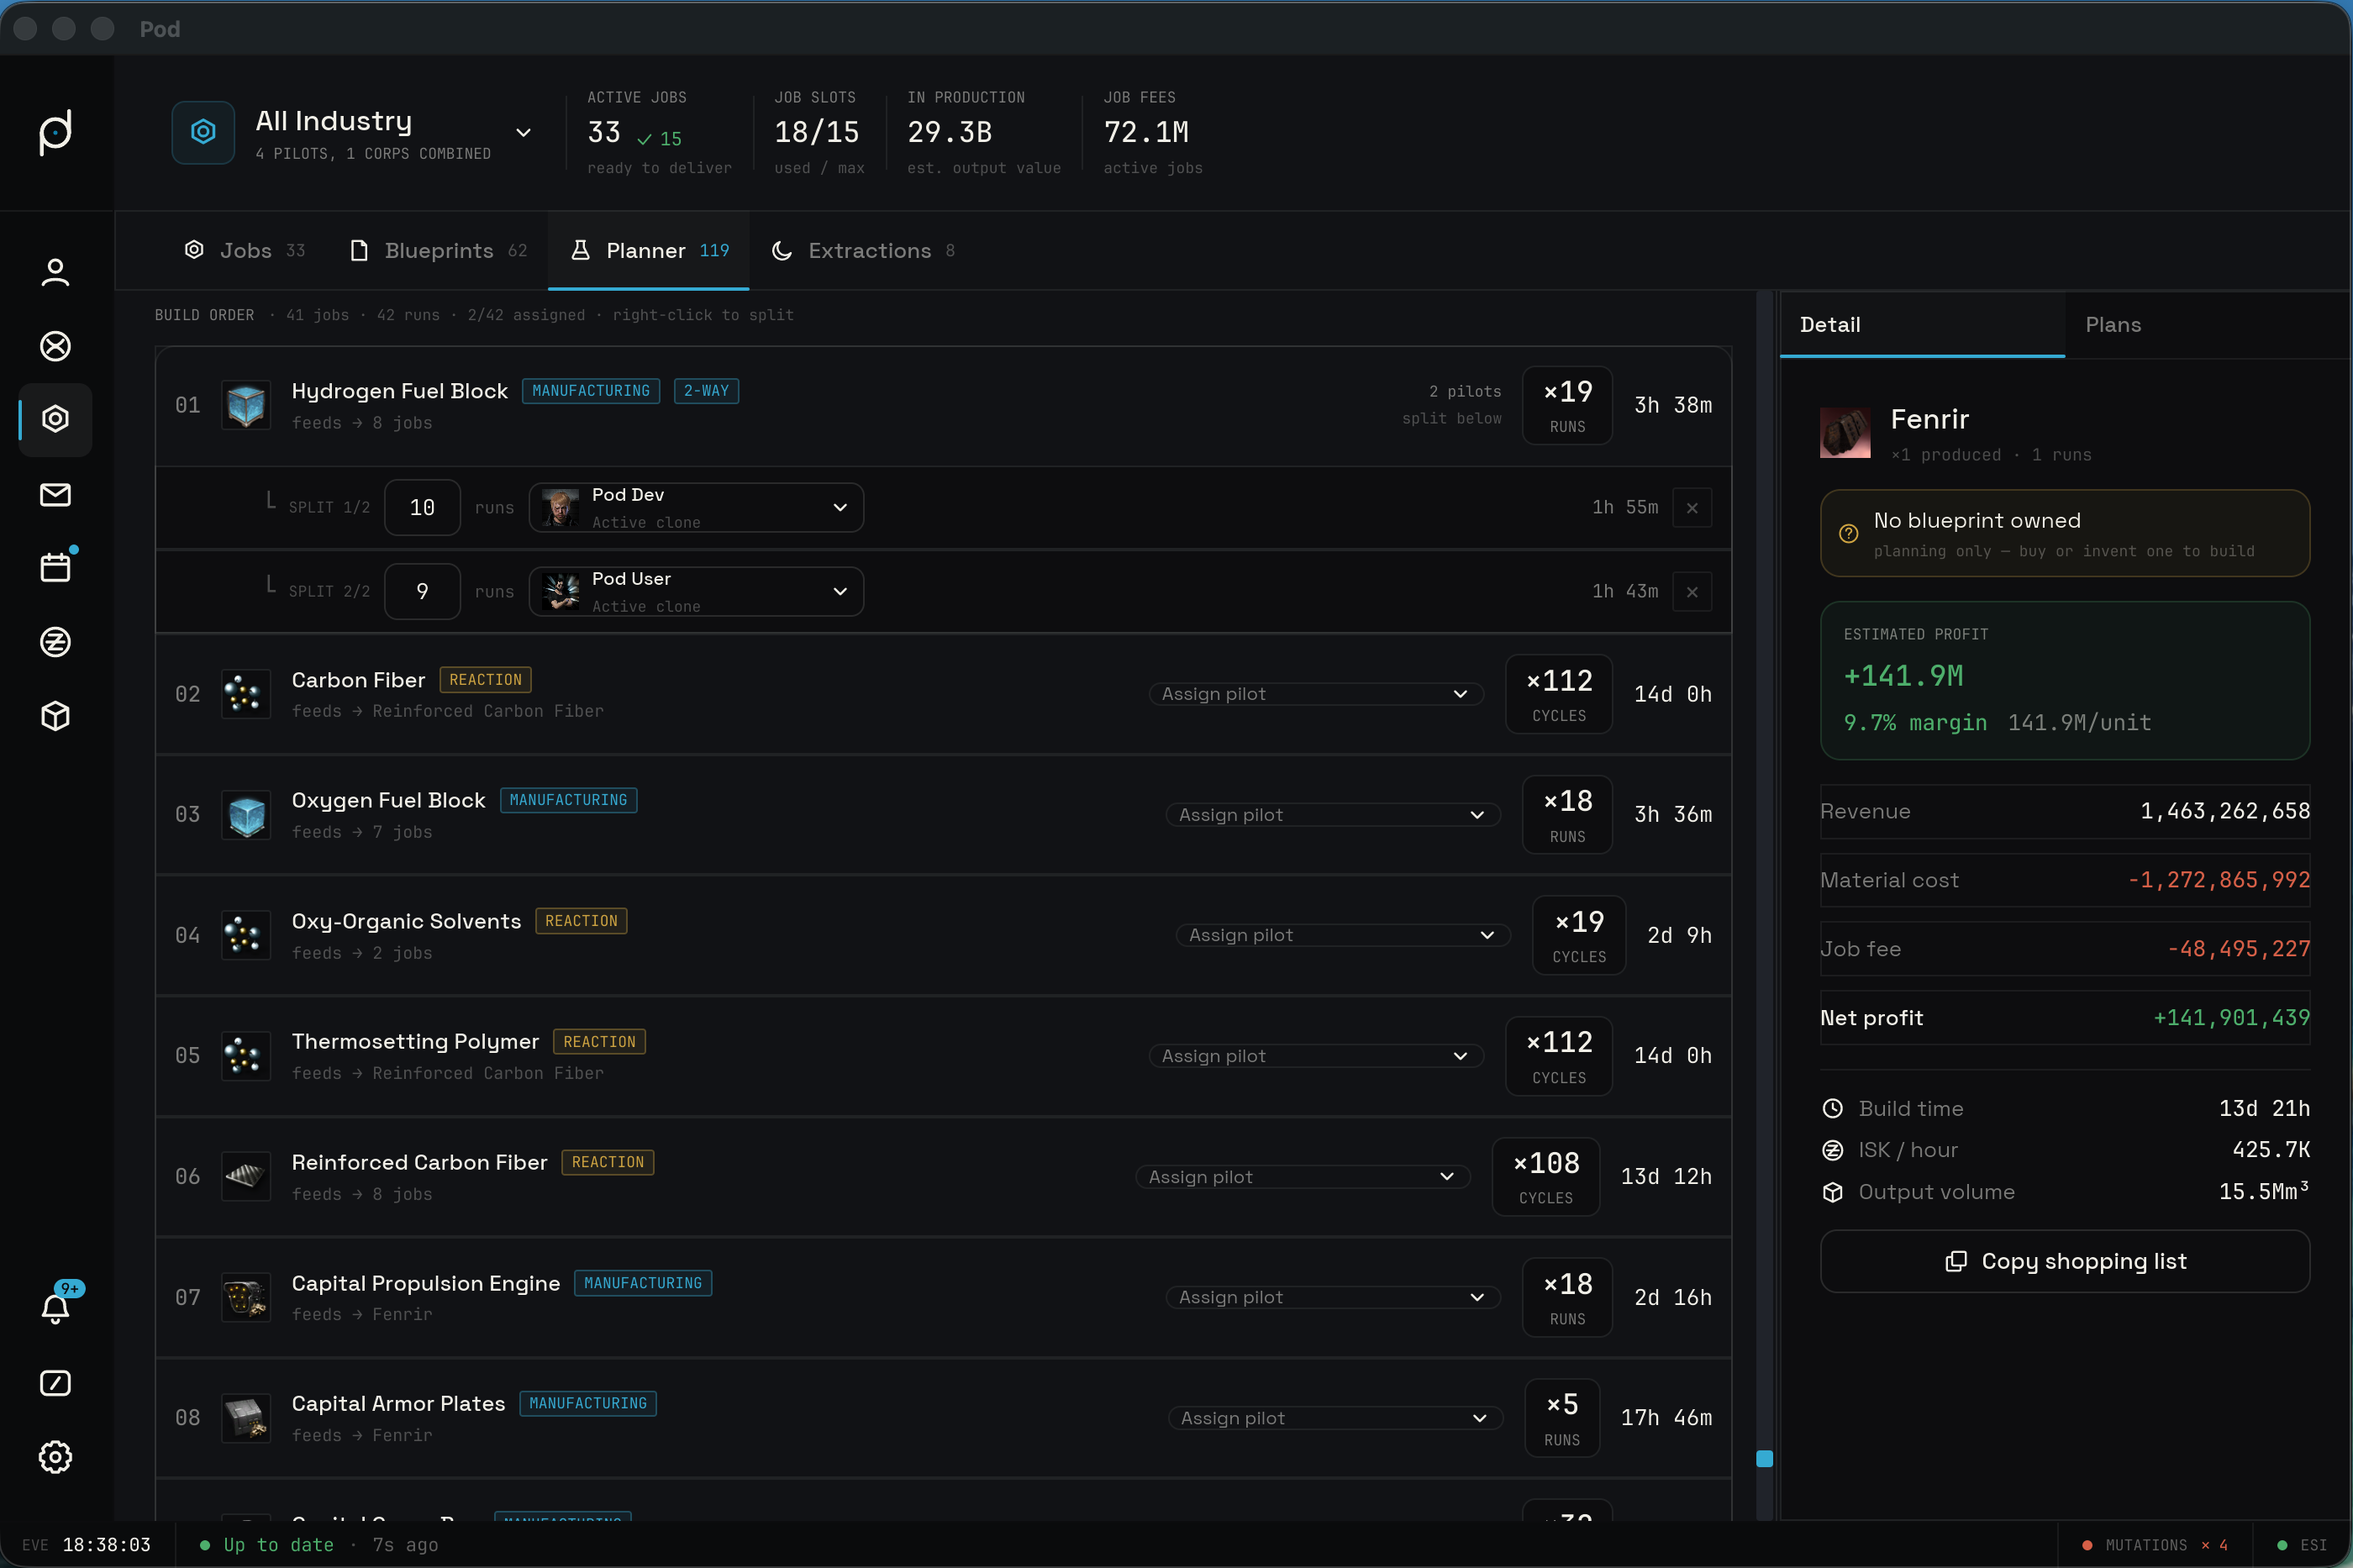The width and height of the screenshot is (2353, 1568).
Task: Open the calendar sidebar icon
Action: 56,567
